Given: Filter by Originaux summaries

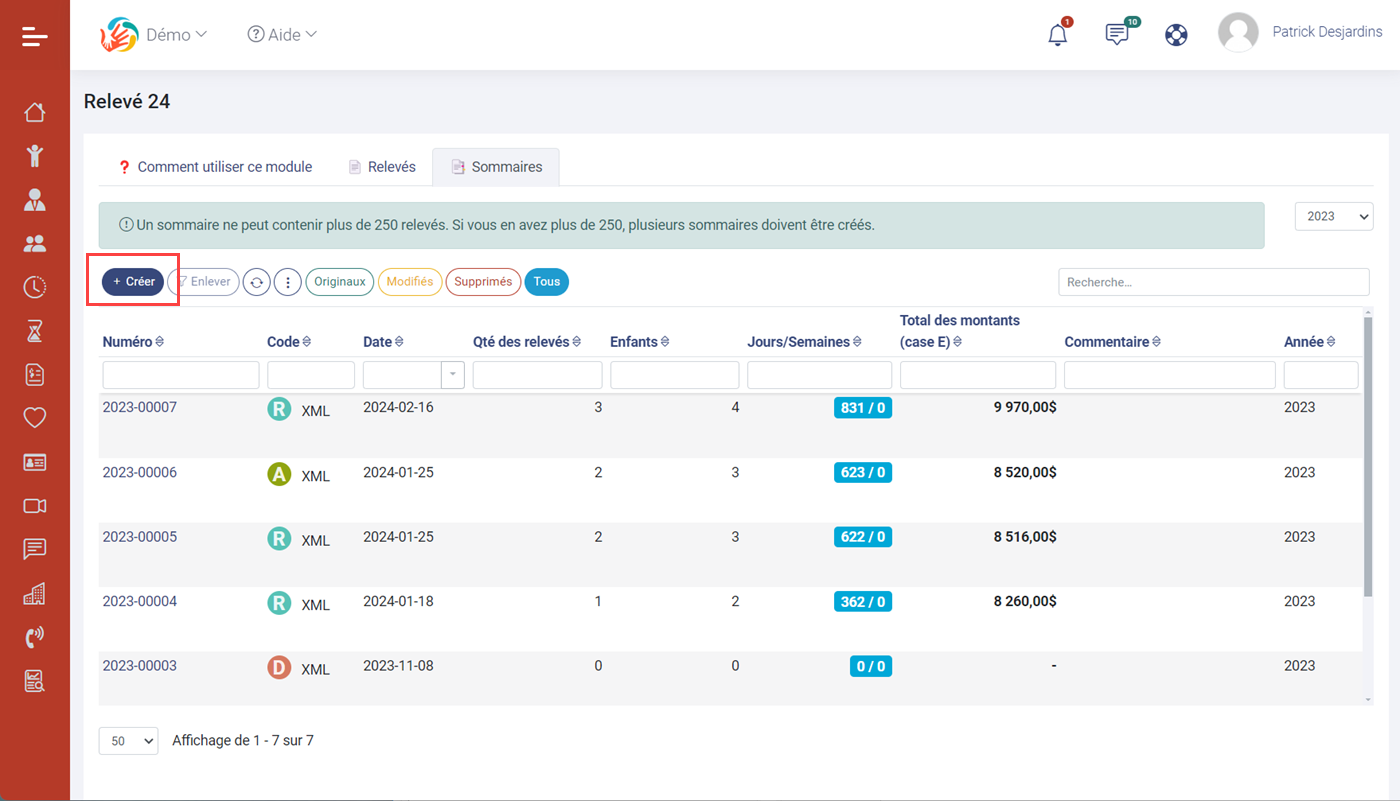Looking at the screenshot, I should tap(340, 282).
